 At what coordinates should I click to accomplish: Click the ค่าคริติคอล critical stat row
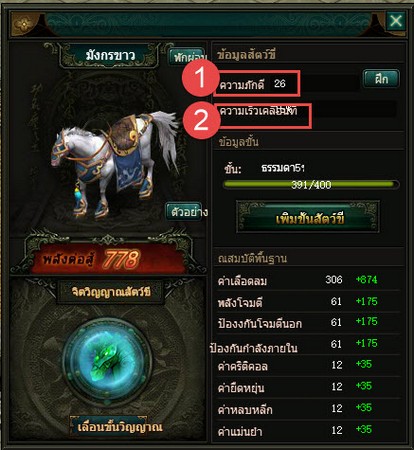click(x=308, y=365)
